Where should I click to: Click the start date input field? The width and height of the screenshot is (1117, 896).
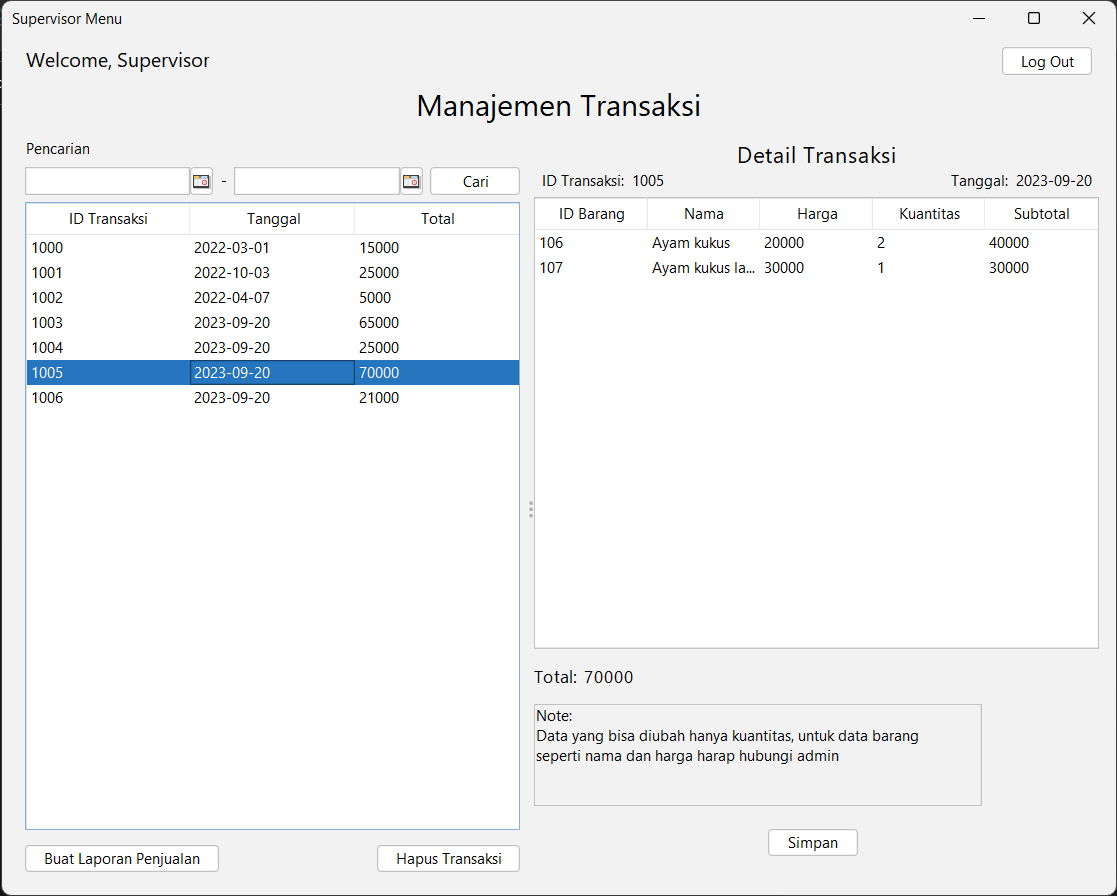point(108,181)
